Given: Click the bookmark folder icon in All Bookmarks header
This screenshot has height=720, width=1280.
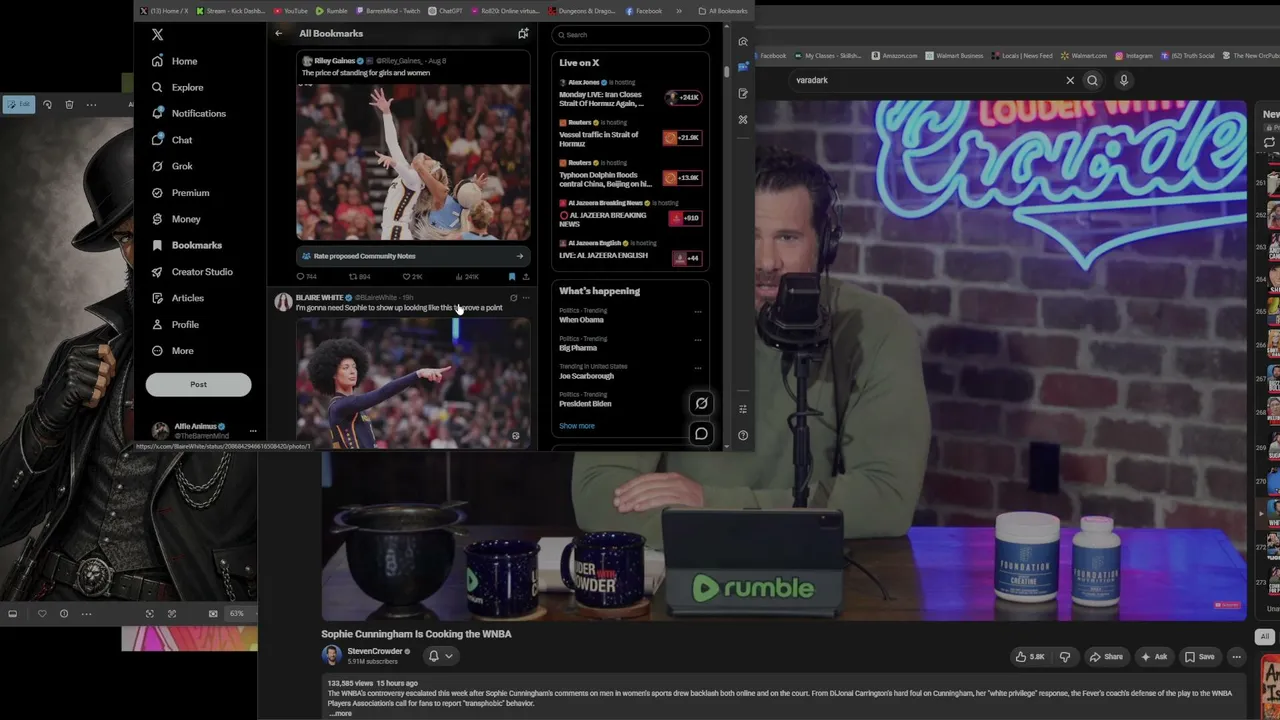Looking at the screenshot, I should tap(523, 34).
